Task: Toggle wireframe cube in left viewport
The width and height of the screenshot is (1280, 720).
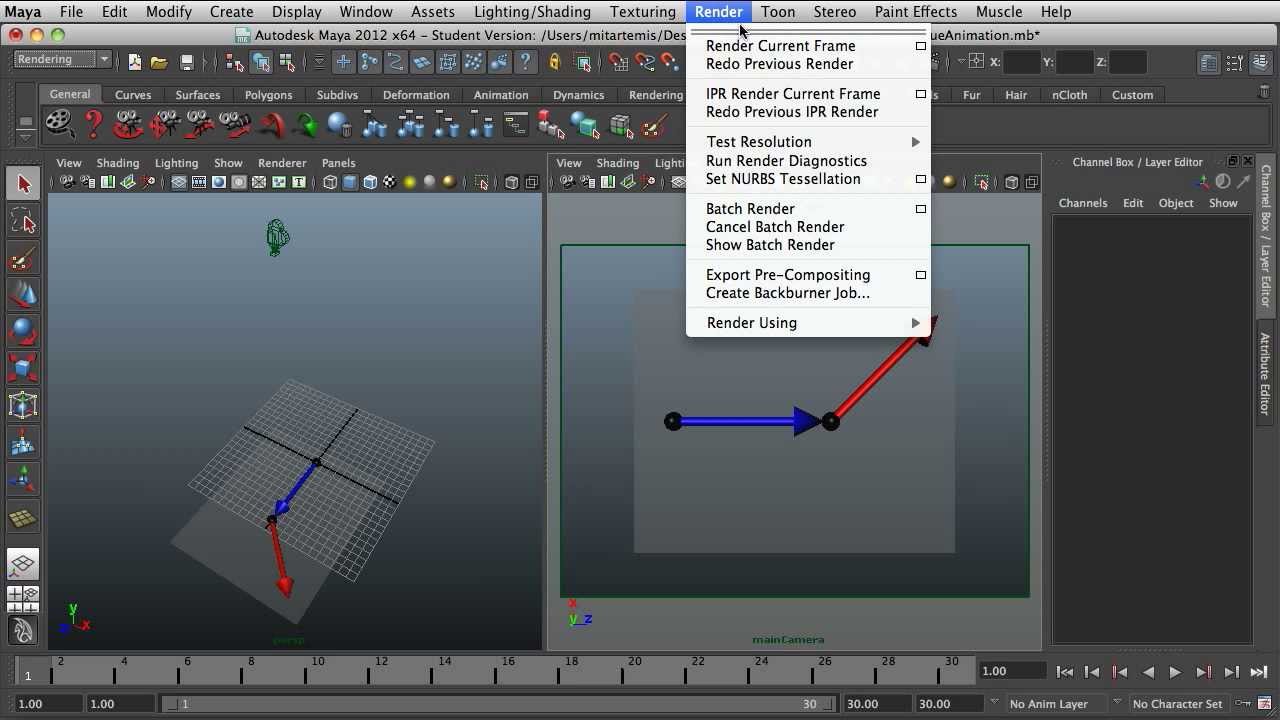Action: [x=330, y=182]
